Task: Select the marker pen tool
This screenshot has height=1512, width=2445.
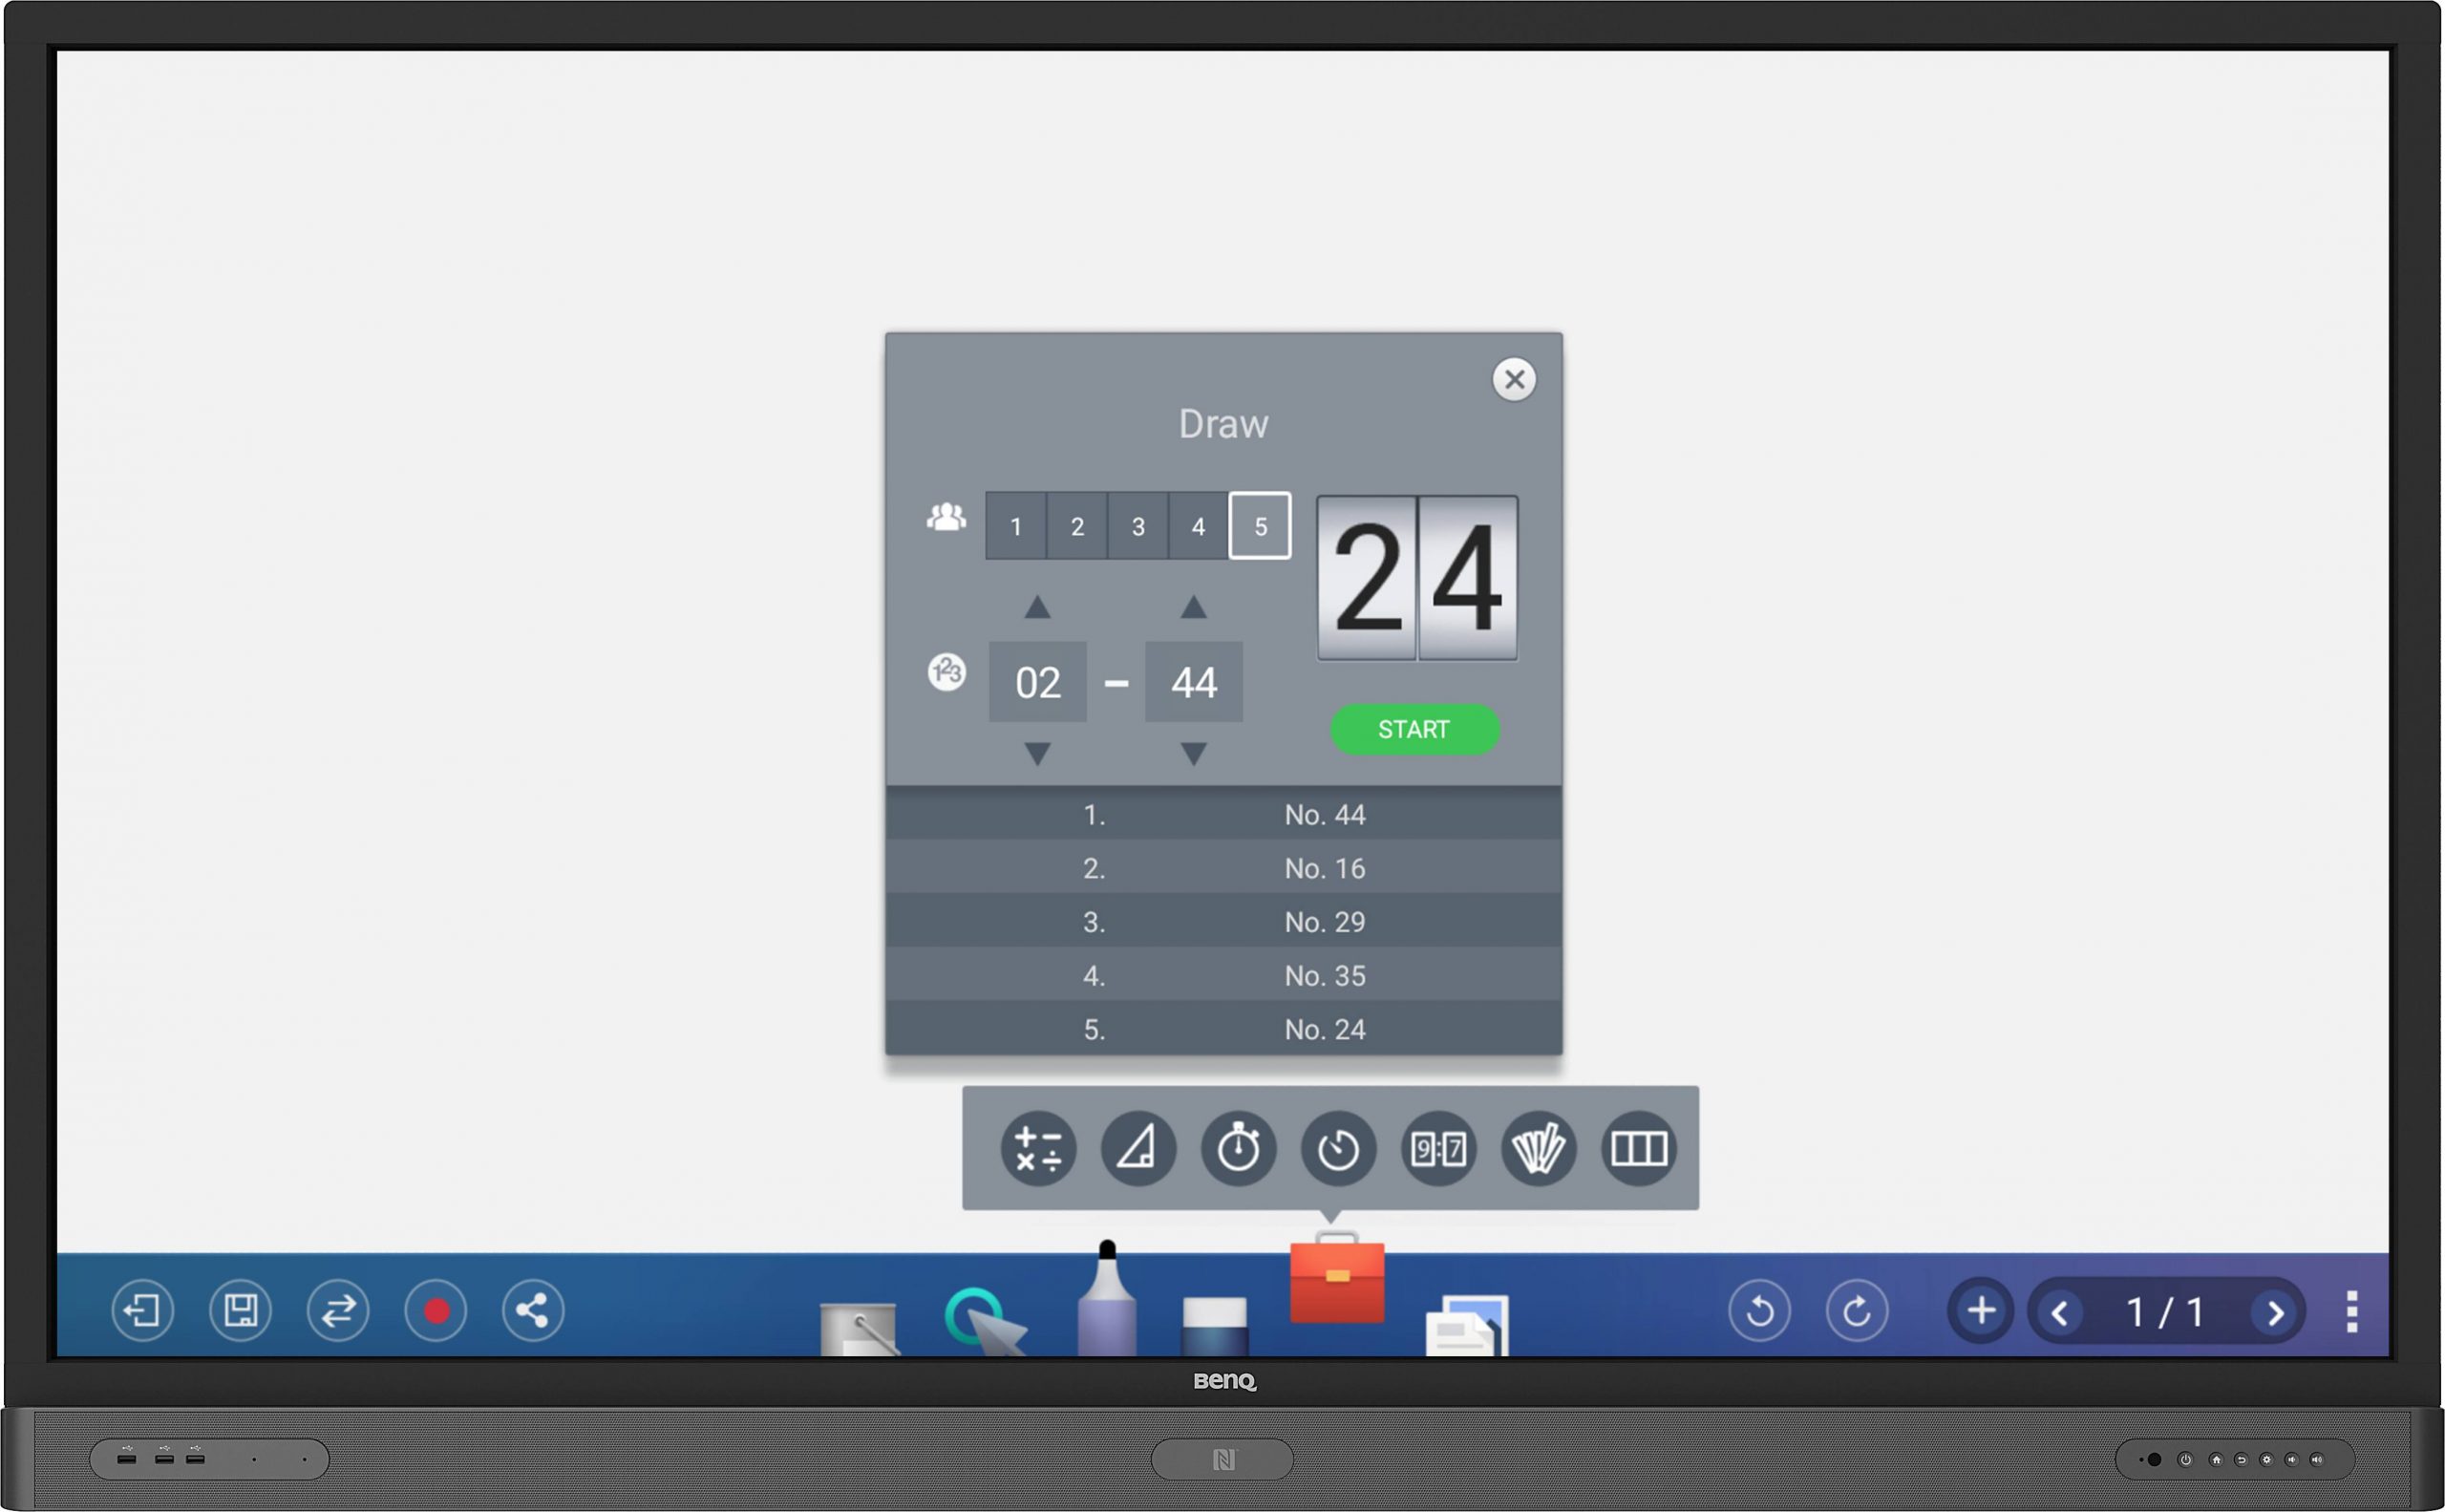Action: [x=1107, y=1298]
